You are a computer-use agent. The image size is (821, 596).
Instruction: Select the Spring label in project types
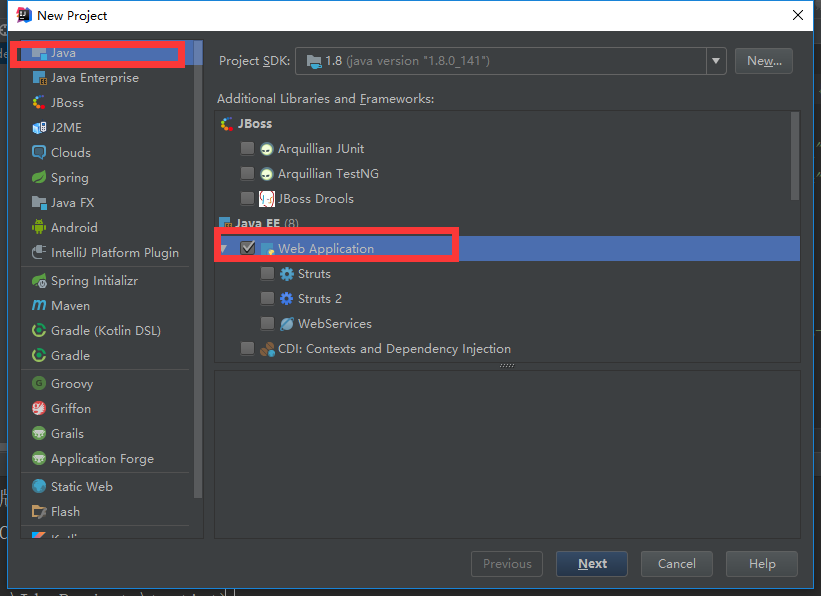click(70, 178)
